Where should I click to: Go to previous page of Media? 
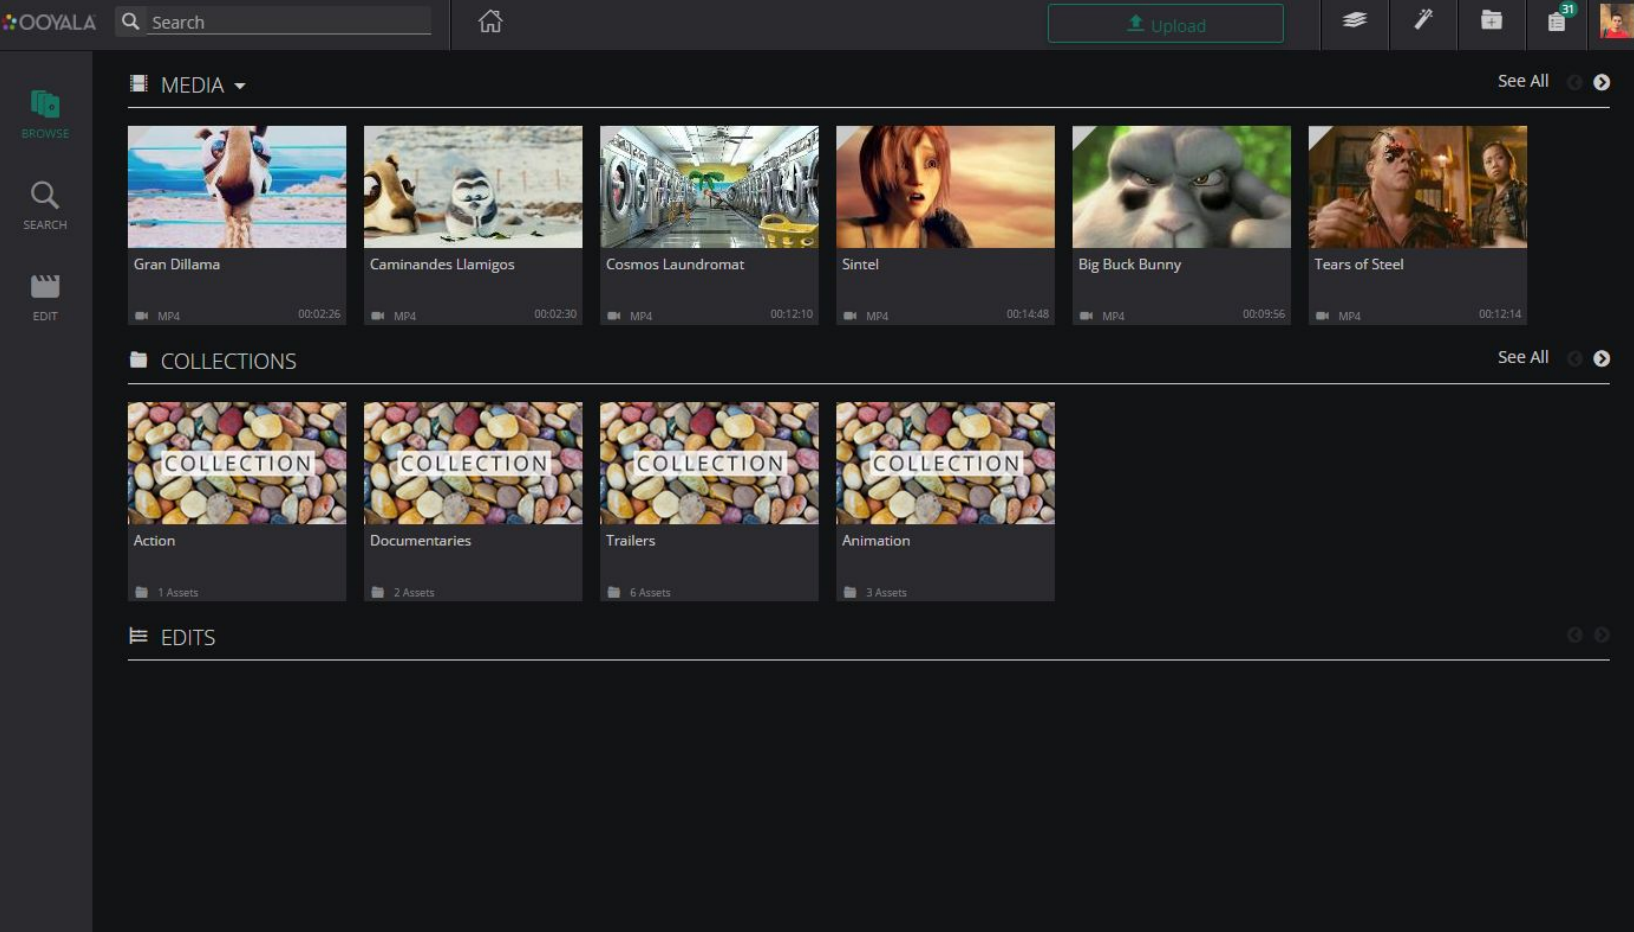coord(1574,82)
